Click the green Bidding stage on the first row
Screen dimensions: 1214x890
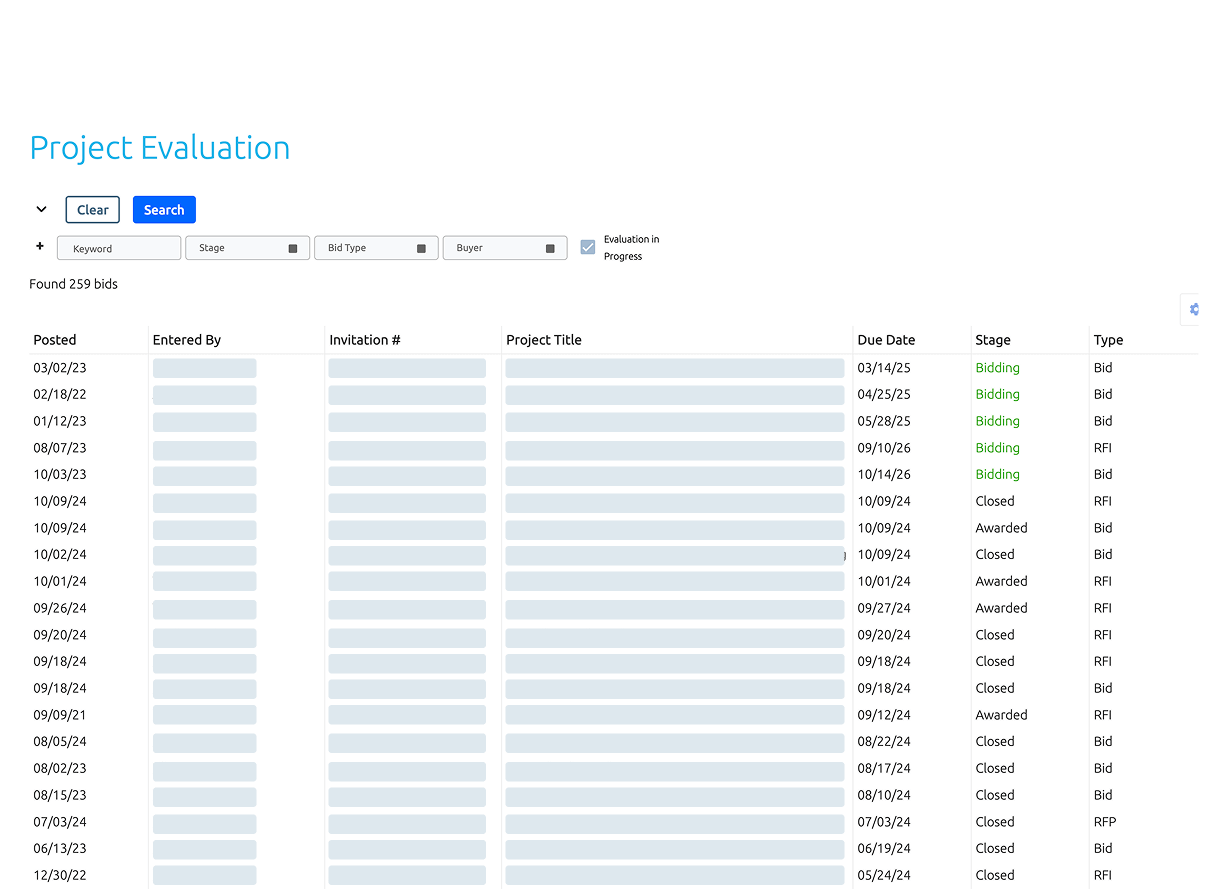[x=997, y=367]
